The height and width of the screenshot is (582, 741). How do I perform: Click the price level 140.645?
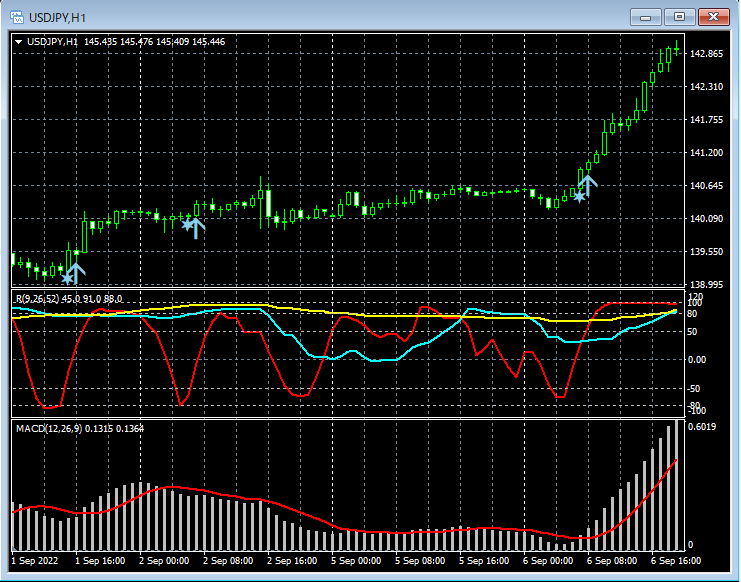click(707, 186)
